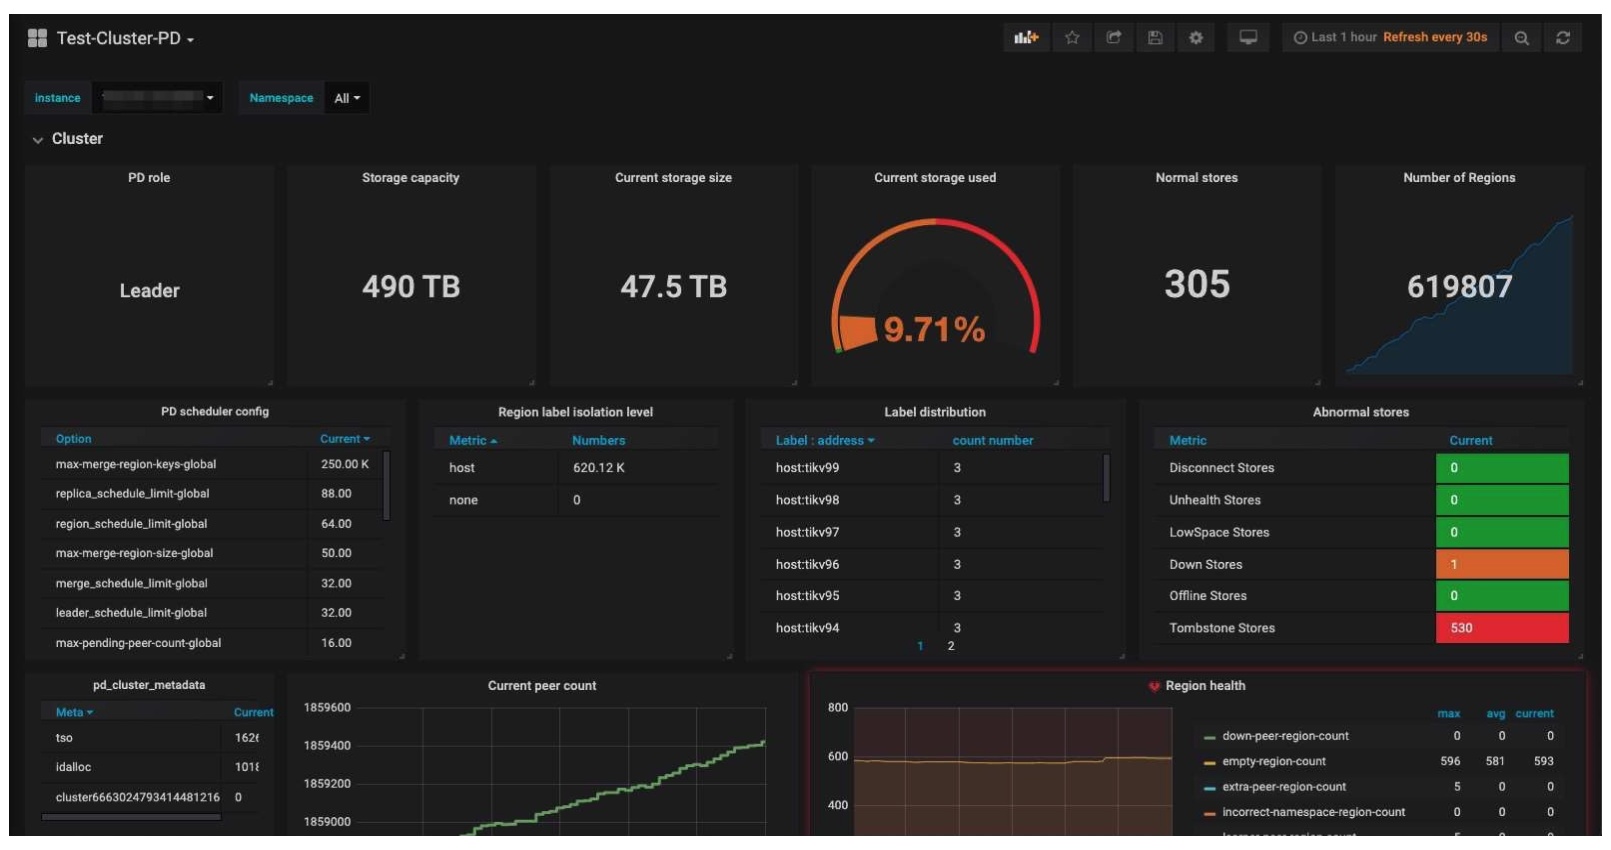
Task: Open color picker for down-peer-region-count line
Action: (x=1209, y=737)
